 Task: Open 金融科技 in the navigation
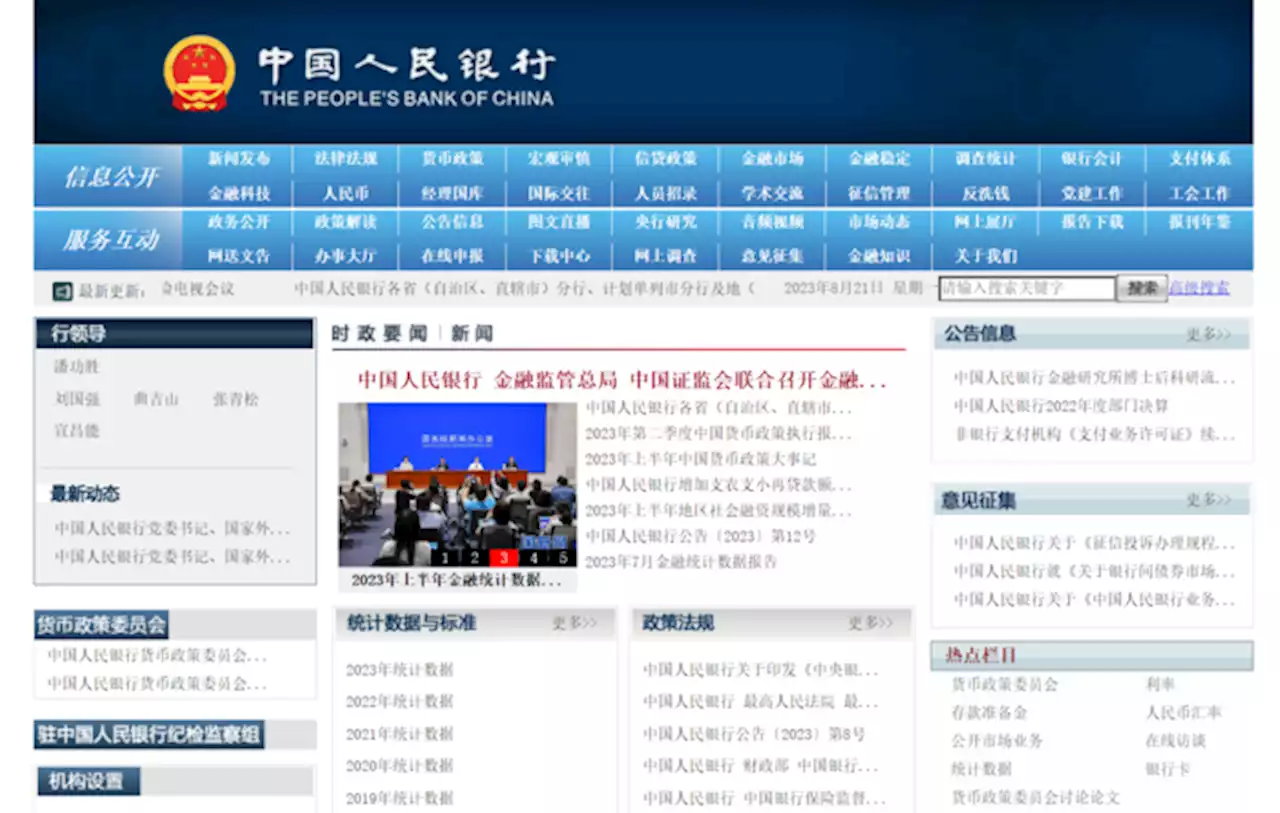[x=239, y=193]
